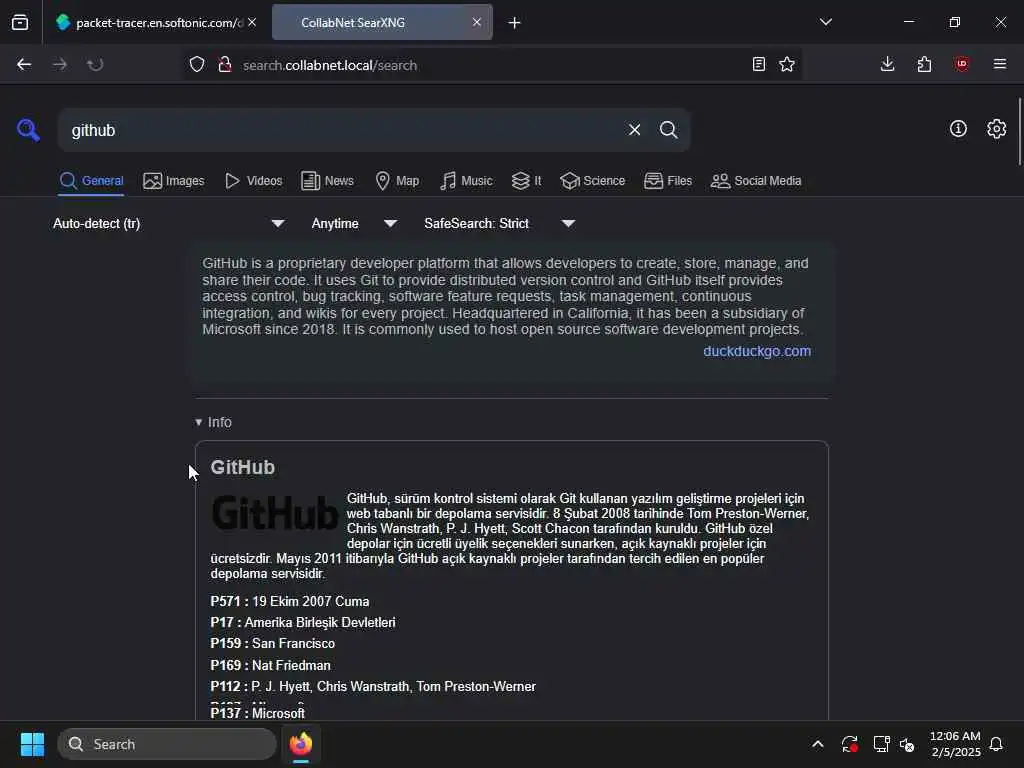Click the sync tray icon with red dot
This screenshot has width=1024, height=768.
tap(849, 744)
